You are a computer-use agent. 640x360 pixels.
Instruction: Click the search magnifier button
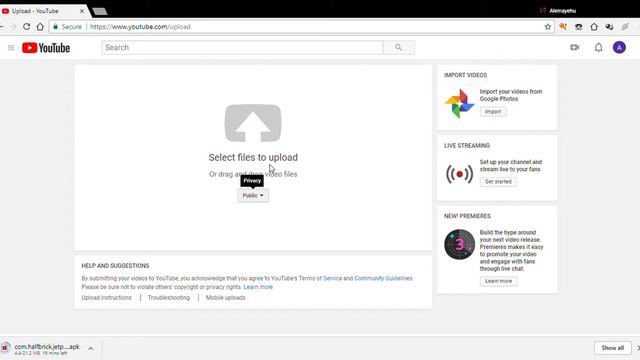pos(398,47)
